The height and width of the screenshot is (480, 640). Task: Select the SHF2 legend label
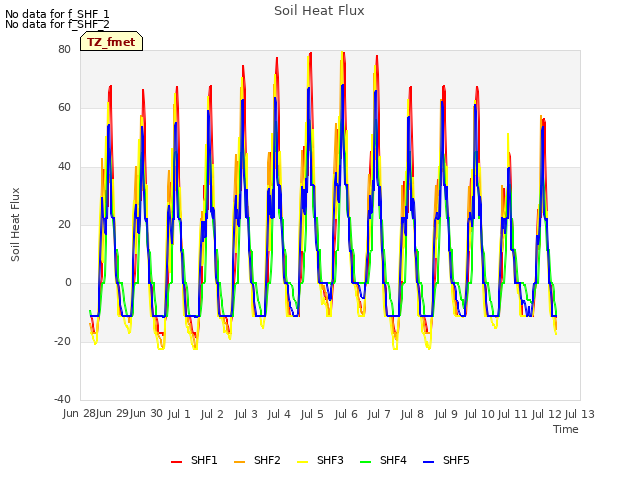click(267, 460)
